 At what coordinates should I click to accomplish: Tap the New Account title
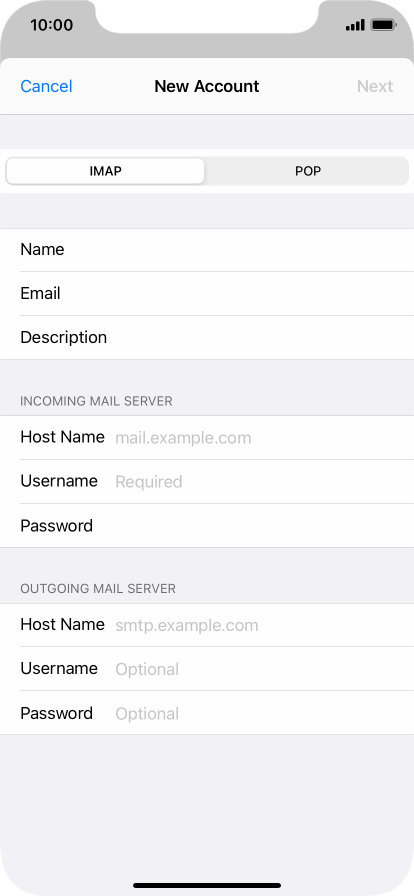[207, 86]
